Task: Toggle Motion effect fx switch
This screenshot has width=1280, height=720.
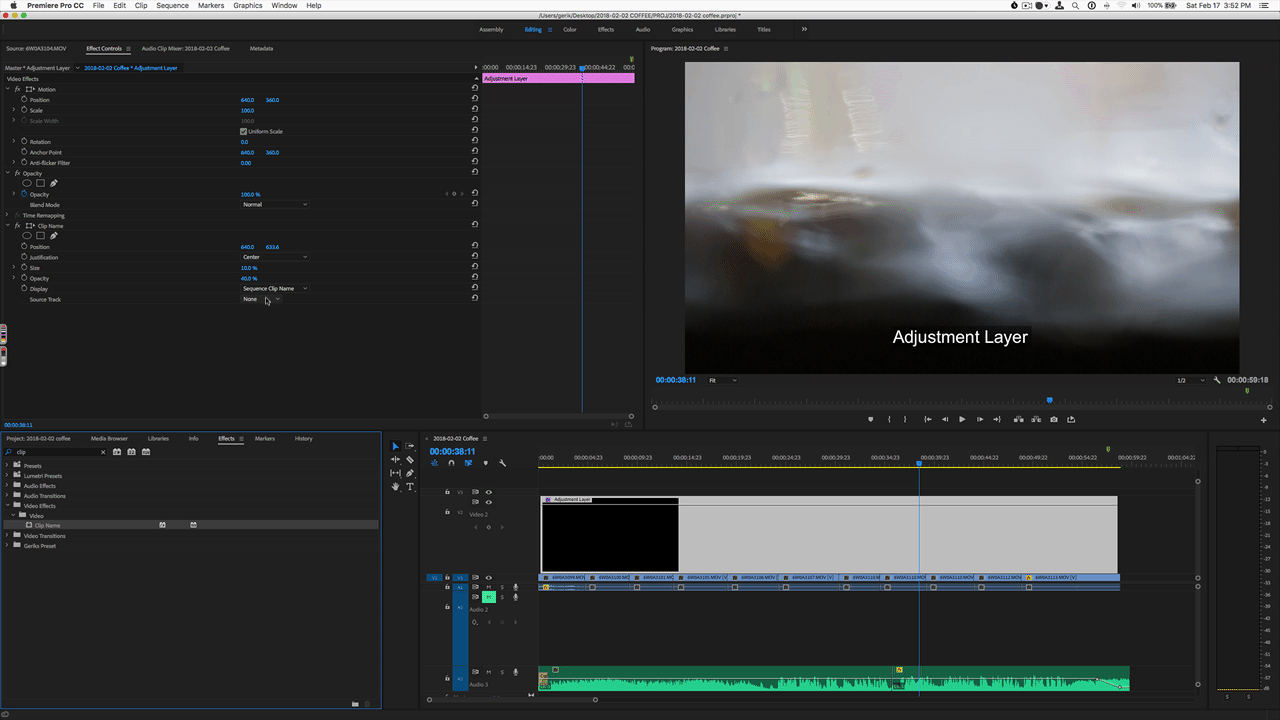Action: tap(17, 89)
